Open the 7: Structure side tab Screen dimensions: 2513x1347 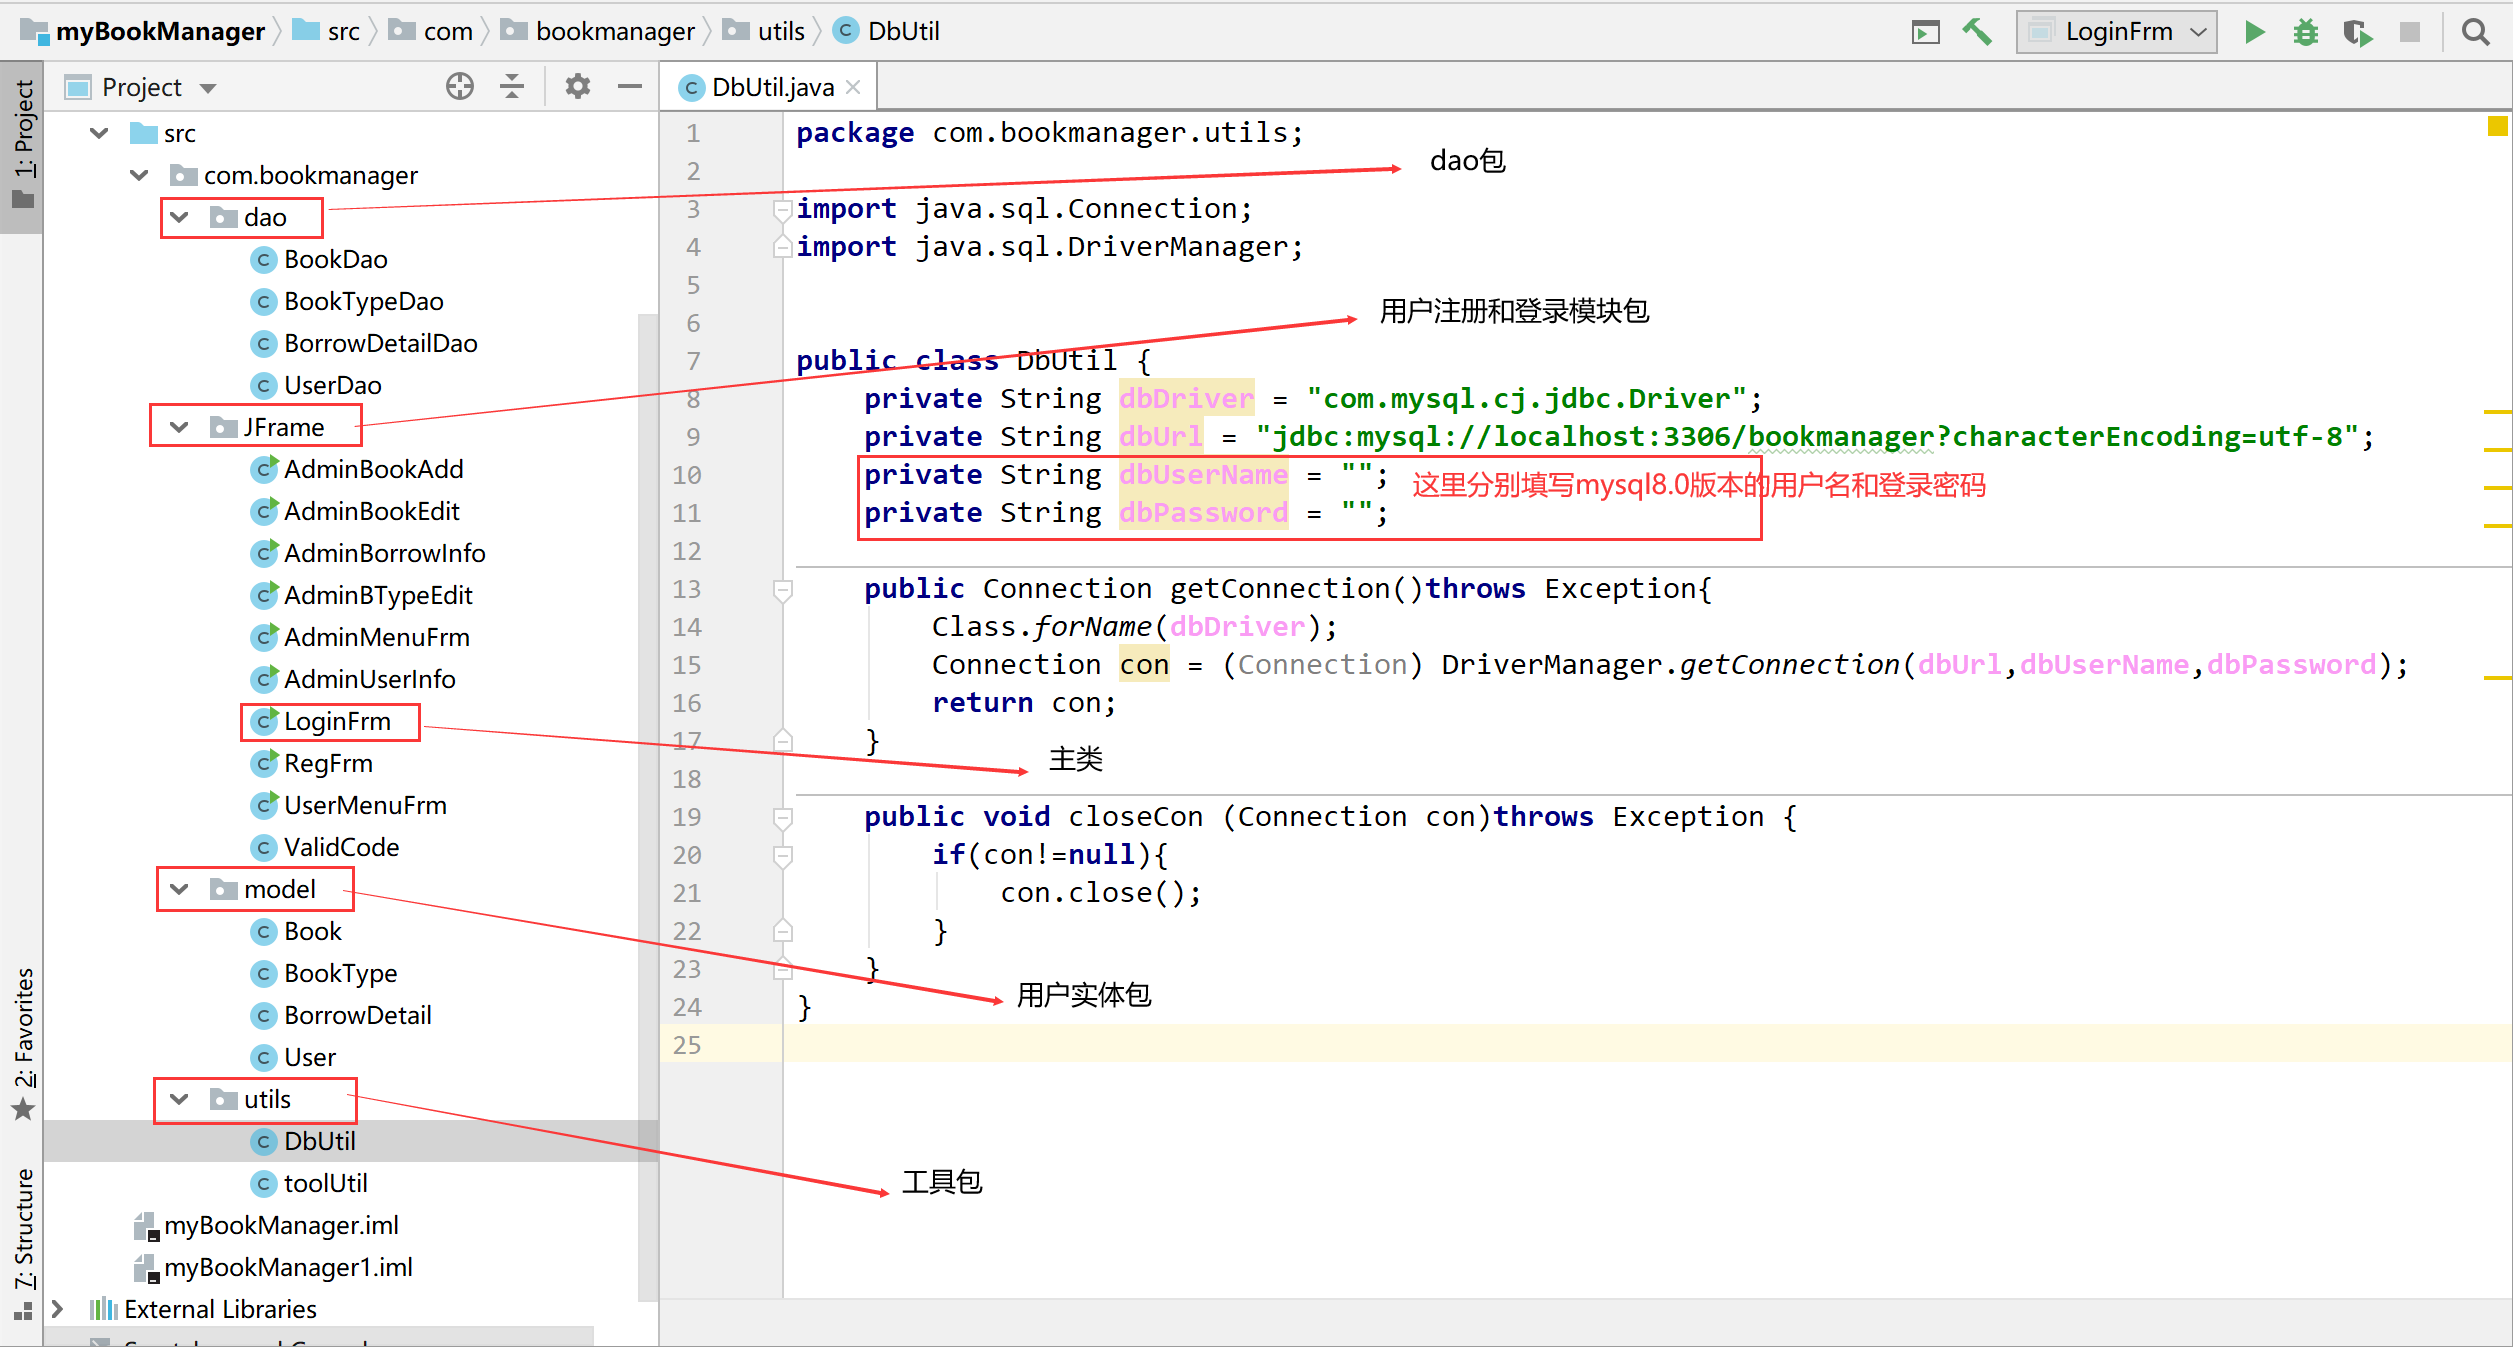(22, 1242)
